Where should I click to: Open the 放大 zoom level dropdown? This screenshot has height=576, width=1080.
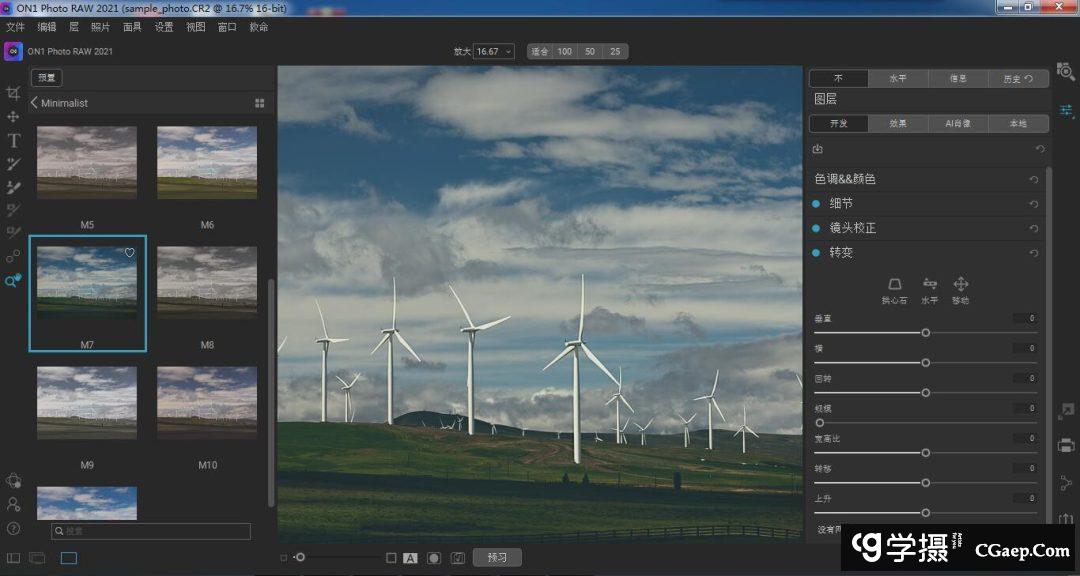494,51
